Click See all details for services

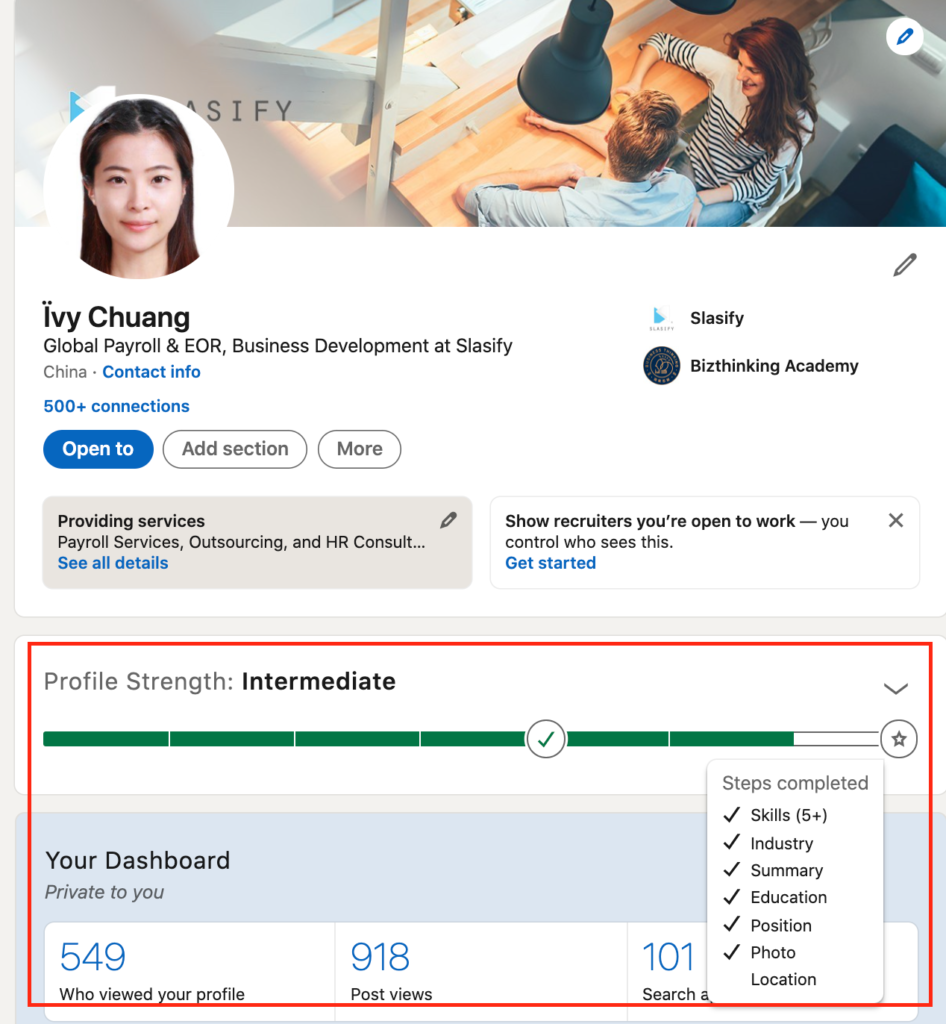[x=113, y=563]
